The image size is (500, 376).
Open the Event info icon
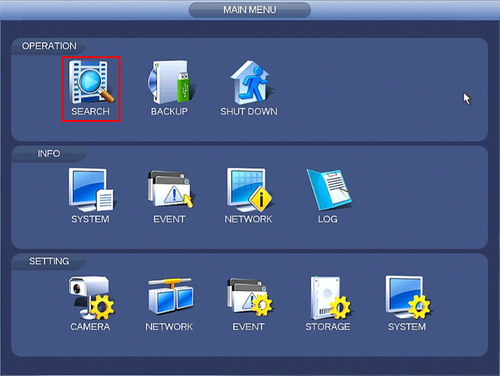[170, 189]
